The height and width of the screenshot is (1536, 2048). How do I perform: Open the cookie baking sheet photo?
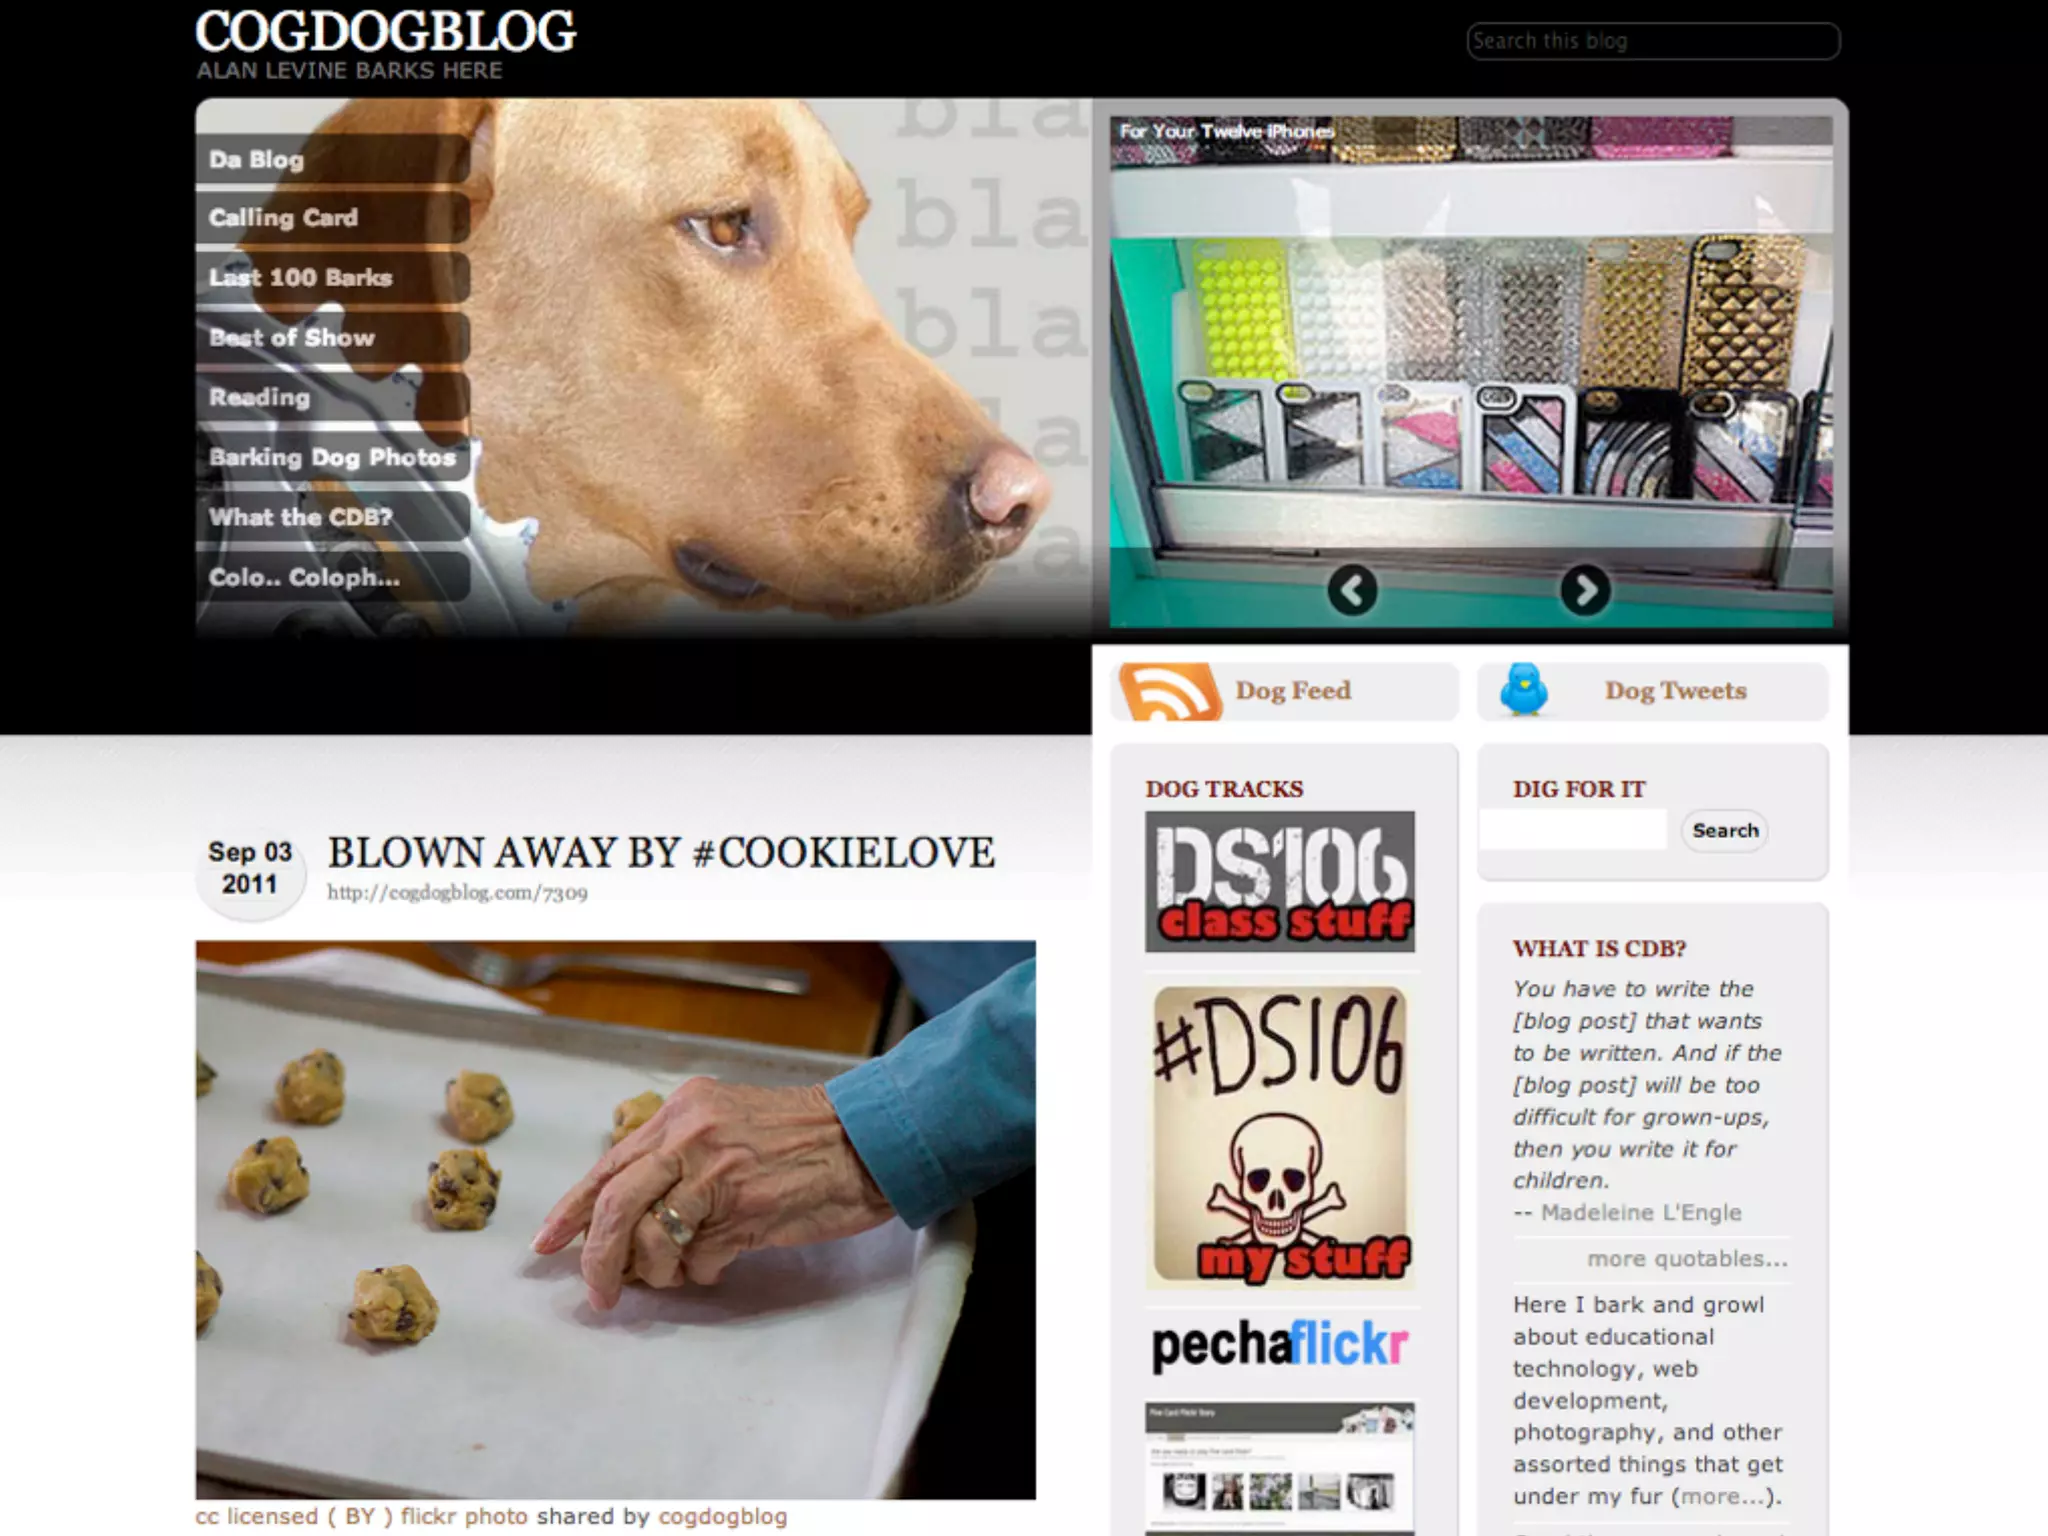point(616,1220)
